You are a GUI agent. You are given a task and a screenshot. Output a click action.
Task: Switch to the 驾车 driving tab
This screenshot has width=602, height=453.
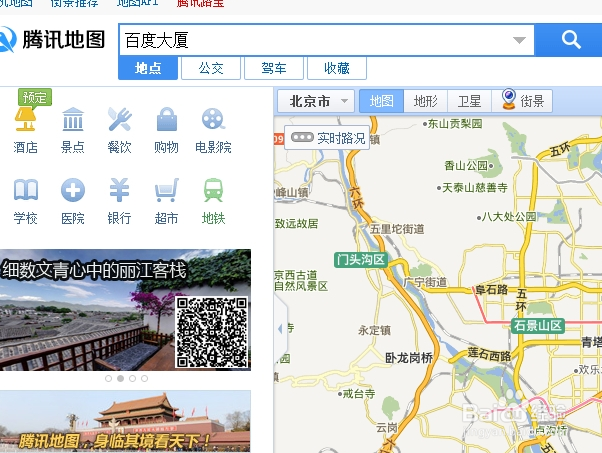point(274,68)
